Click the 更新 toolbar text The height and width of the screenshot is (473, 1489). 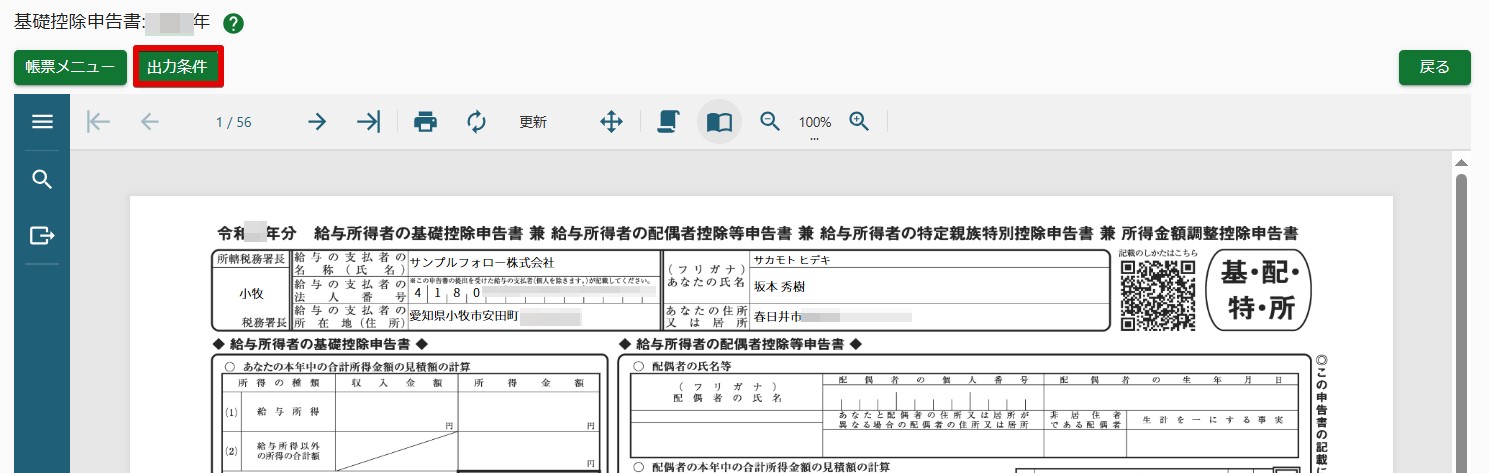coord(533,122)
